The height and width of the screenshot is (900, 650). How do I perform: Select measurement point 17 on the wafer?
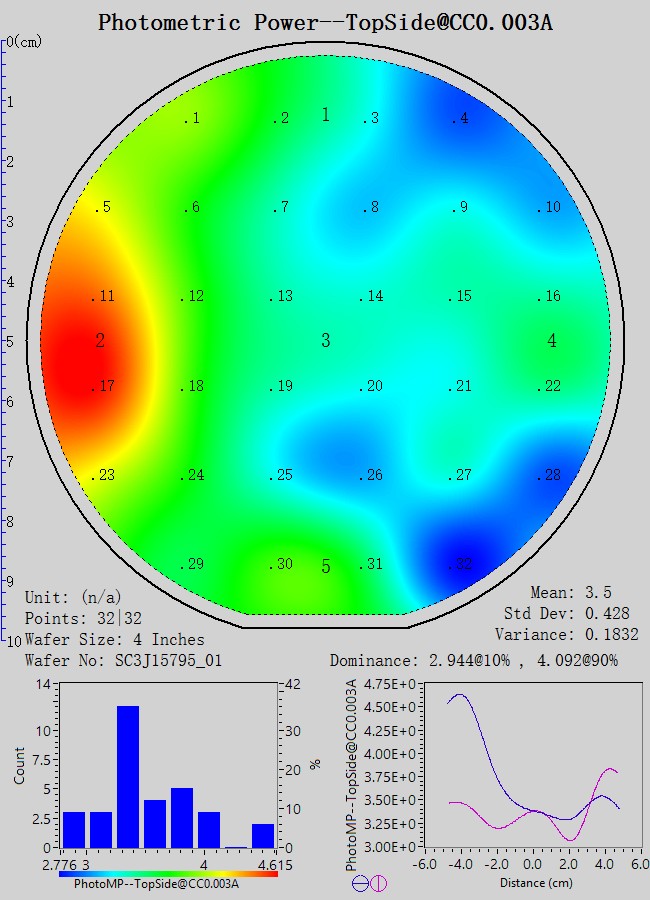(x=104, y=387)
